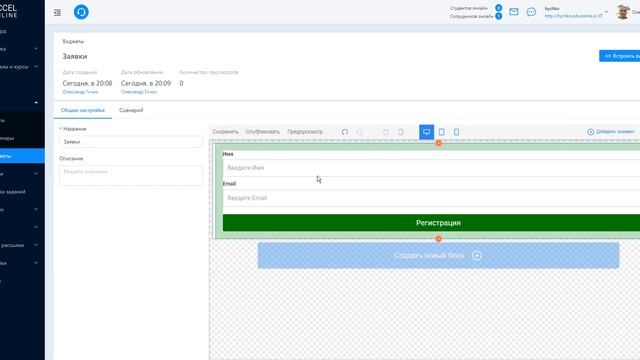The height and width of the screenshot is (360, 640).
Task: Click the Email field label in form
Action: coord(229,184)
